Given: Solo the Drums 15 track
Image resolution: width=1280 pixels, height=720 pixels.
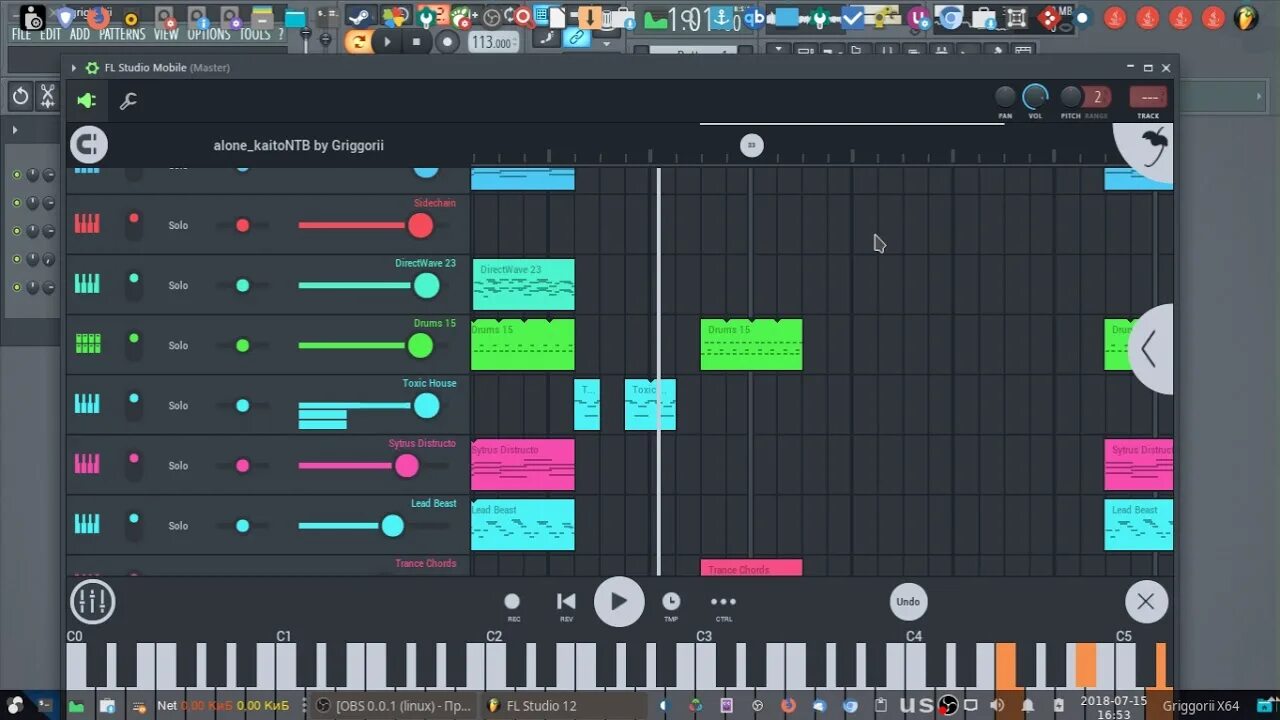Looking at the screenshot, I should (178, 345).
